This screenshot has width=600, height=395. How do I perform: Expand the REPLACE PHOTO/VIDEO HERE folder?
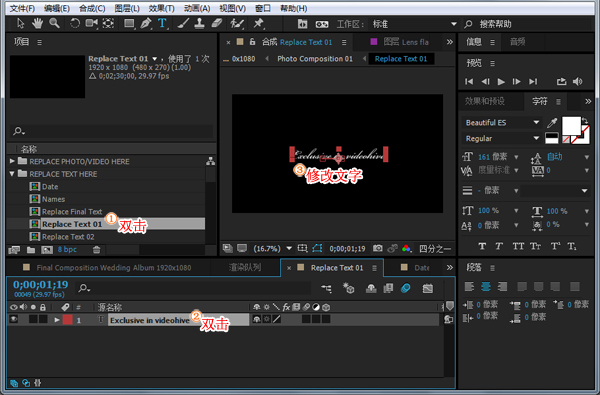click(x=12, y=161)
